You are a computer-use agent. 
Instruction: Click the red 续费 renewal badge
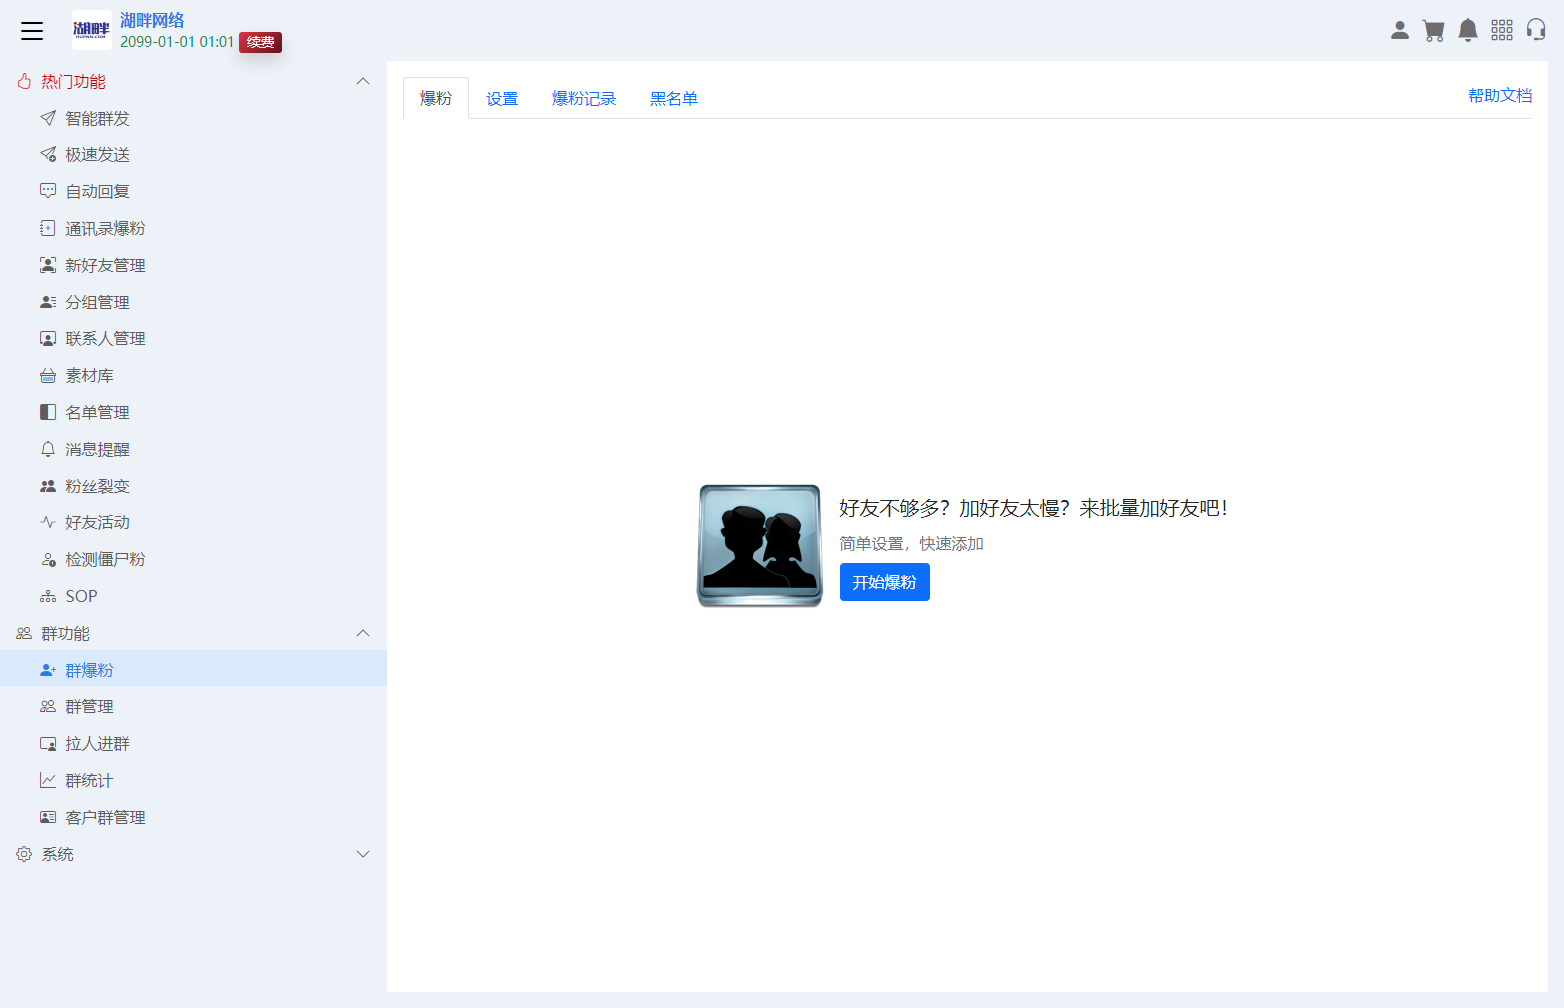click(260, 42)
